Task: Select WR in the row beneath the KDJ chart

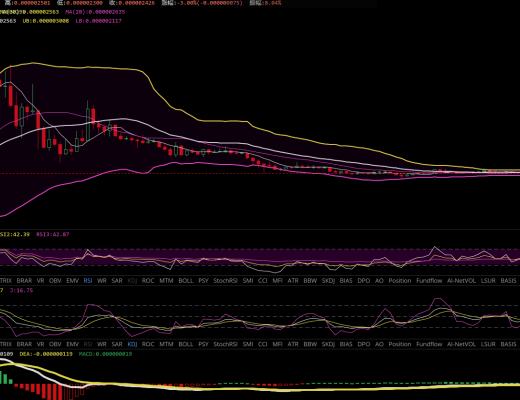Action: pyautogui.click(x=102, y=344)
